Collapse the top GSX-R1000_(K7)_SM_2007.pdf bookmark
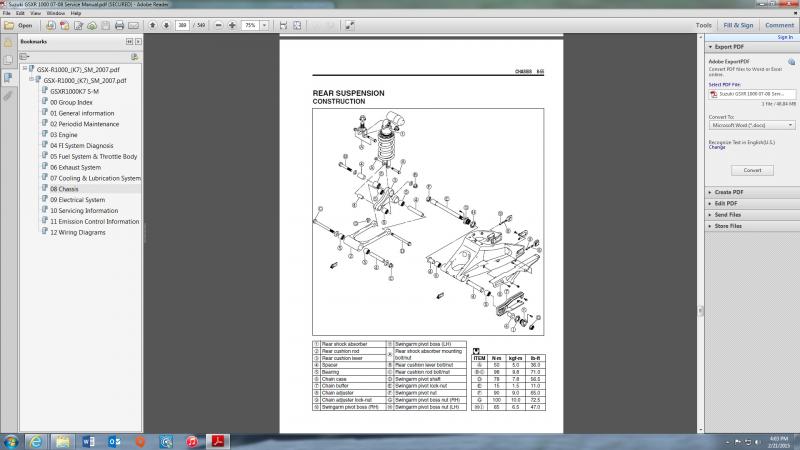Image resolution: width=800 pixels, height=450 pixels. pos(24,68)
